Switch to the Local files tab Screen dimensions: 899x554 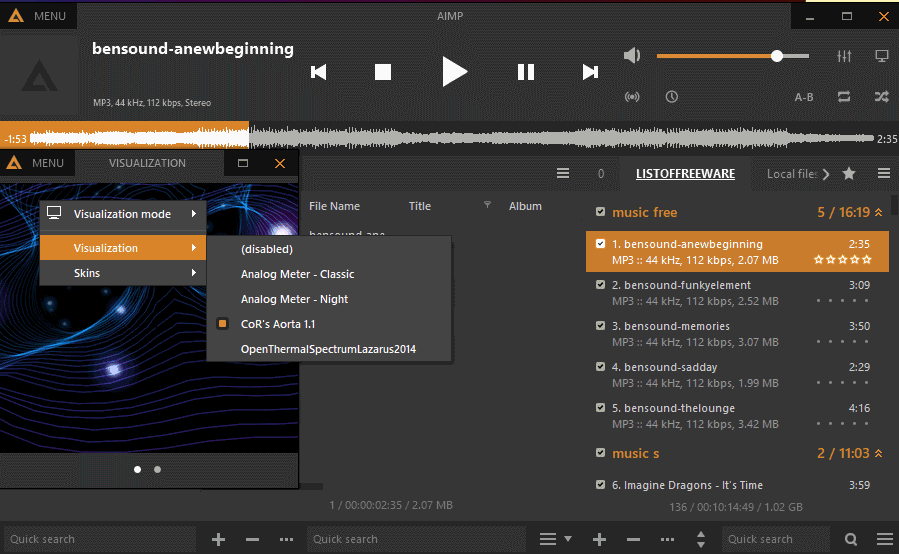tap(792, 174)
